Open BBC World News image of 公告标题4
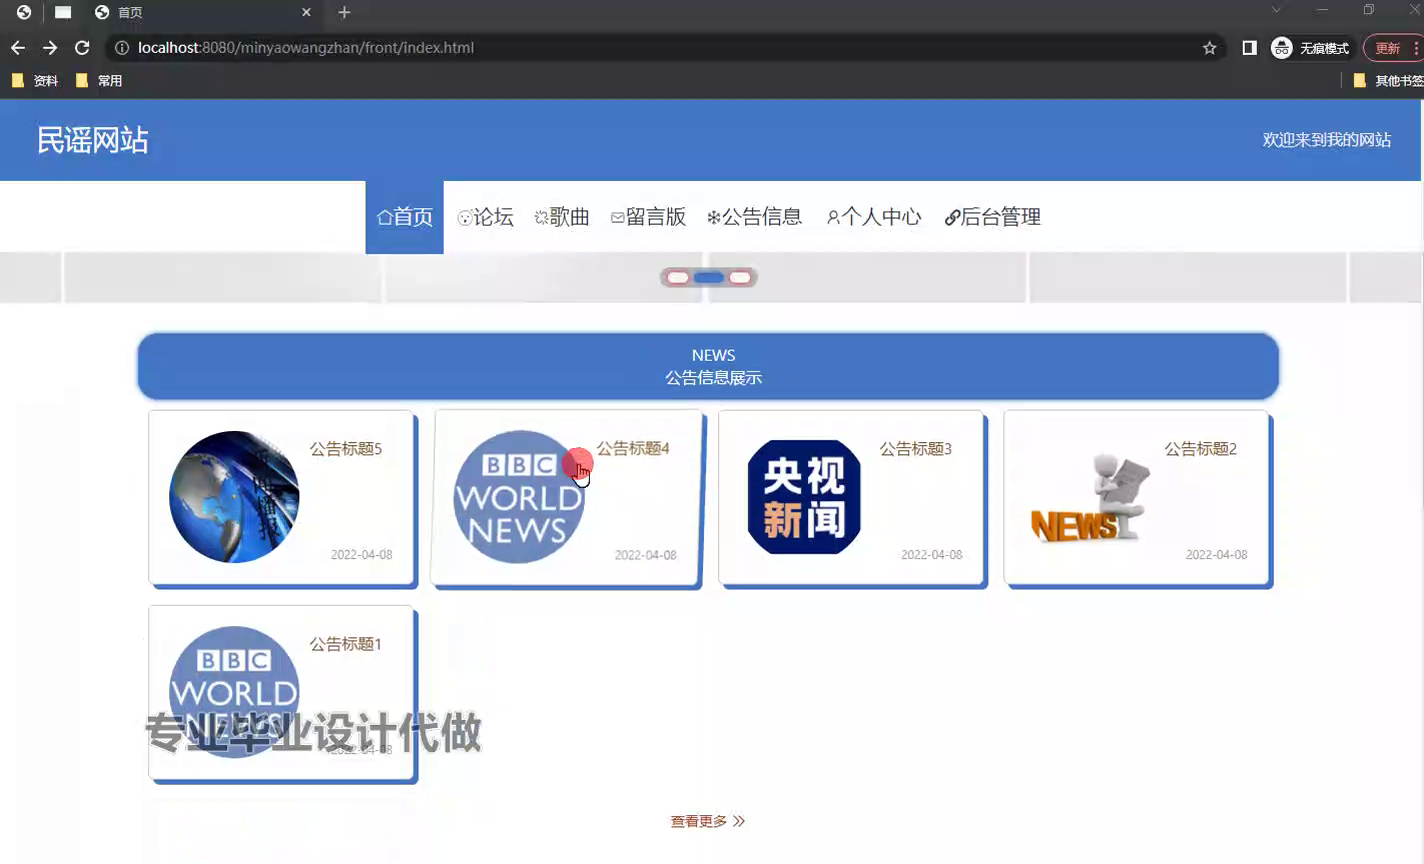1424x864 pixels. pos(519,497)
